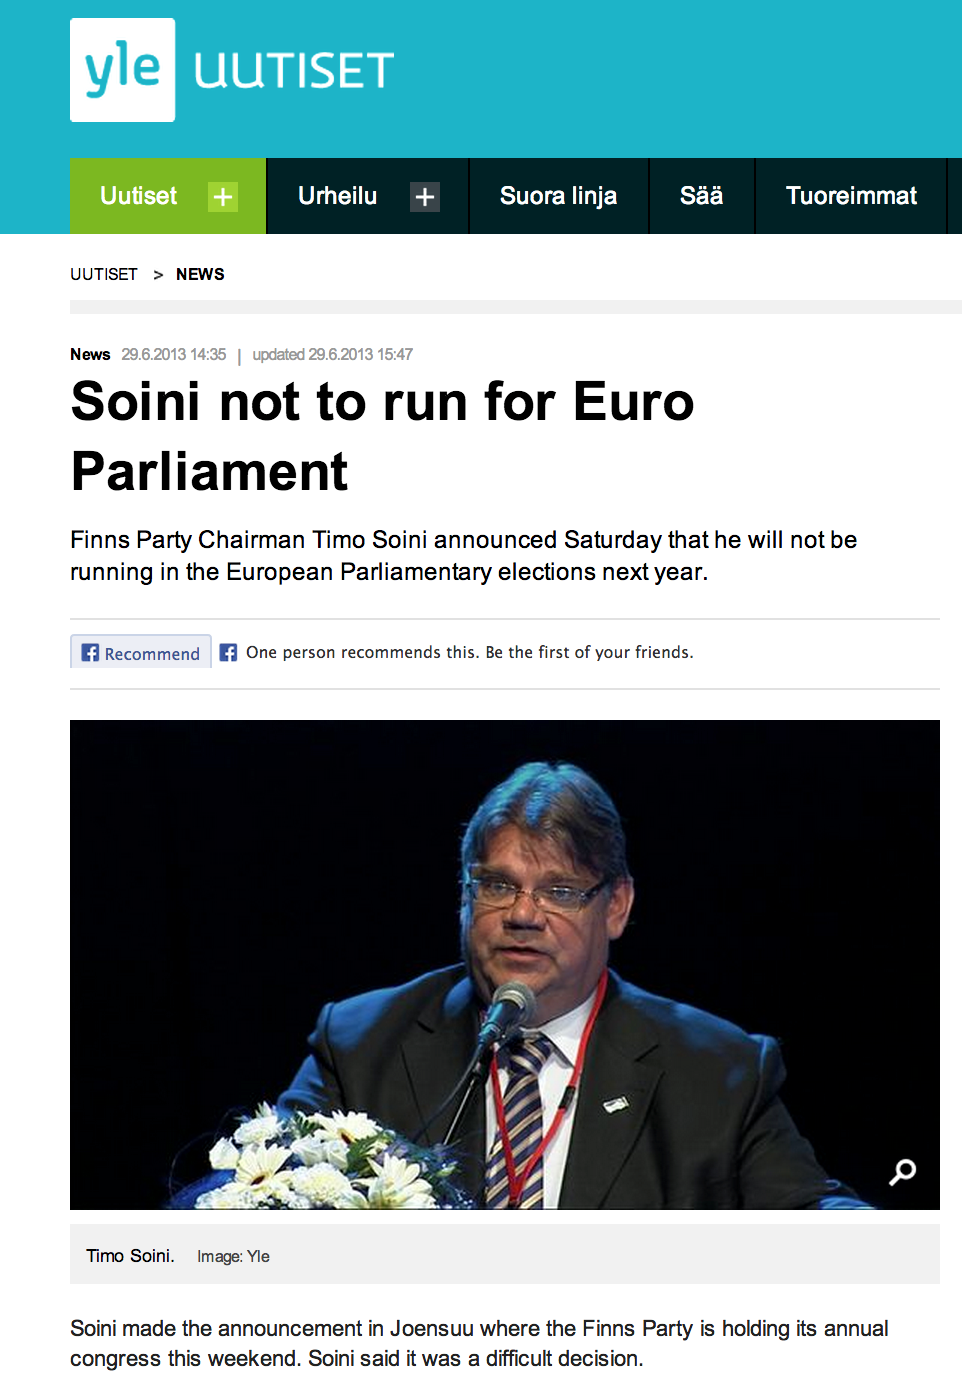This screenshot has width=962, height=1386.
Task: Click the Soini article headline
Action: point(383,436)
